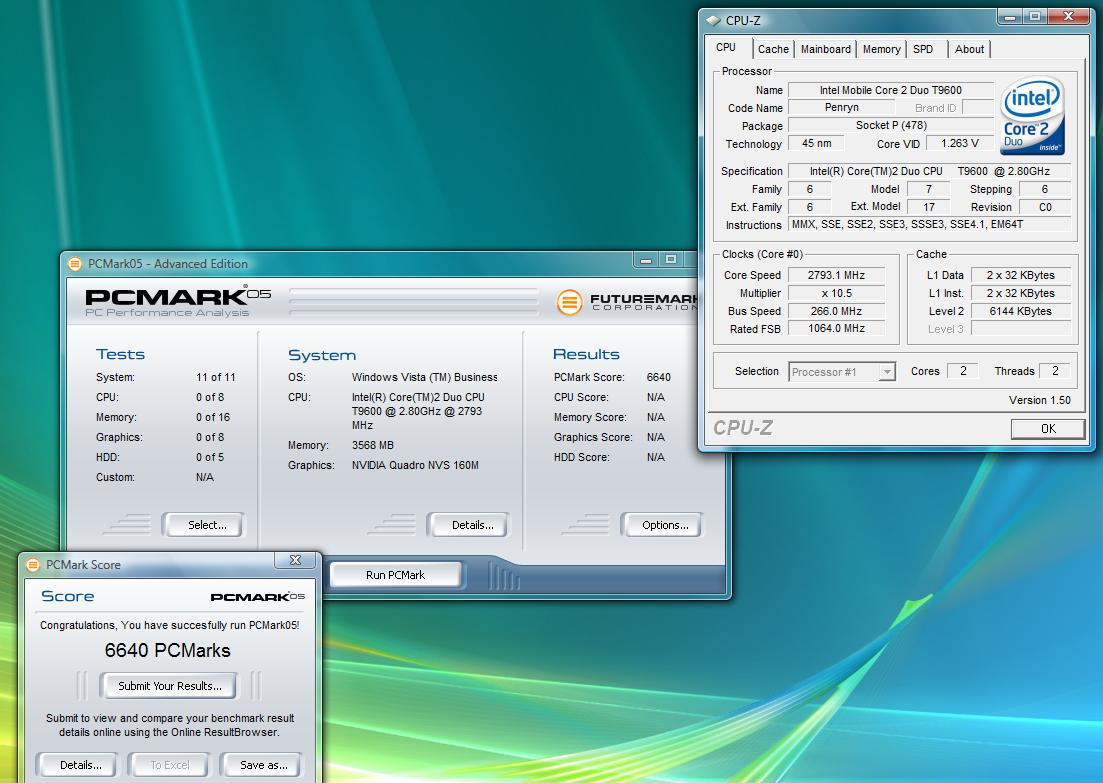
Task: Open the Memory tab in CPU-Z
Action: tap(881, 49)
